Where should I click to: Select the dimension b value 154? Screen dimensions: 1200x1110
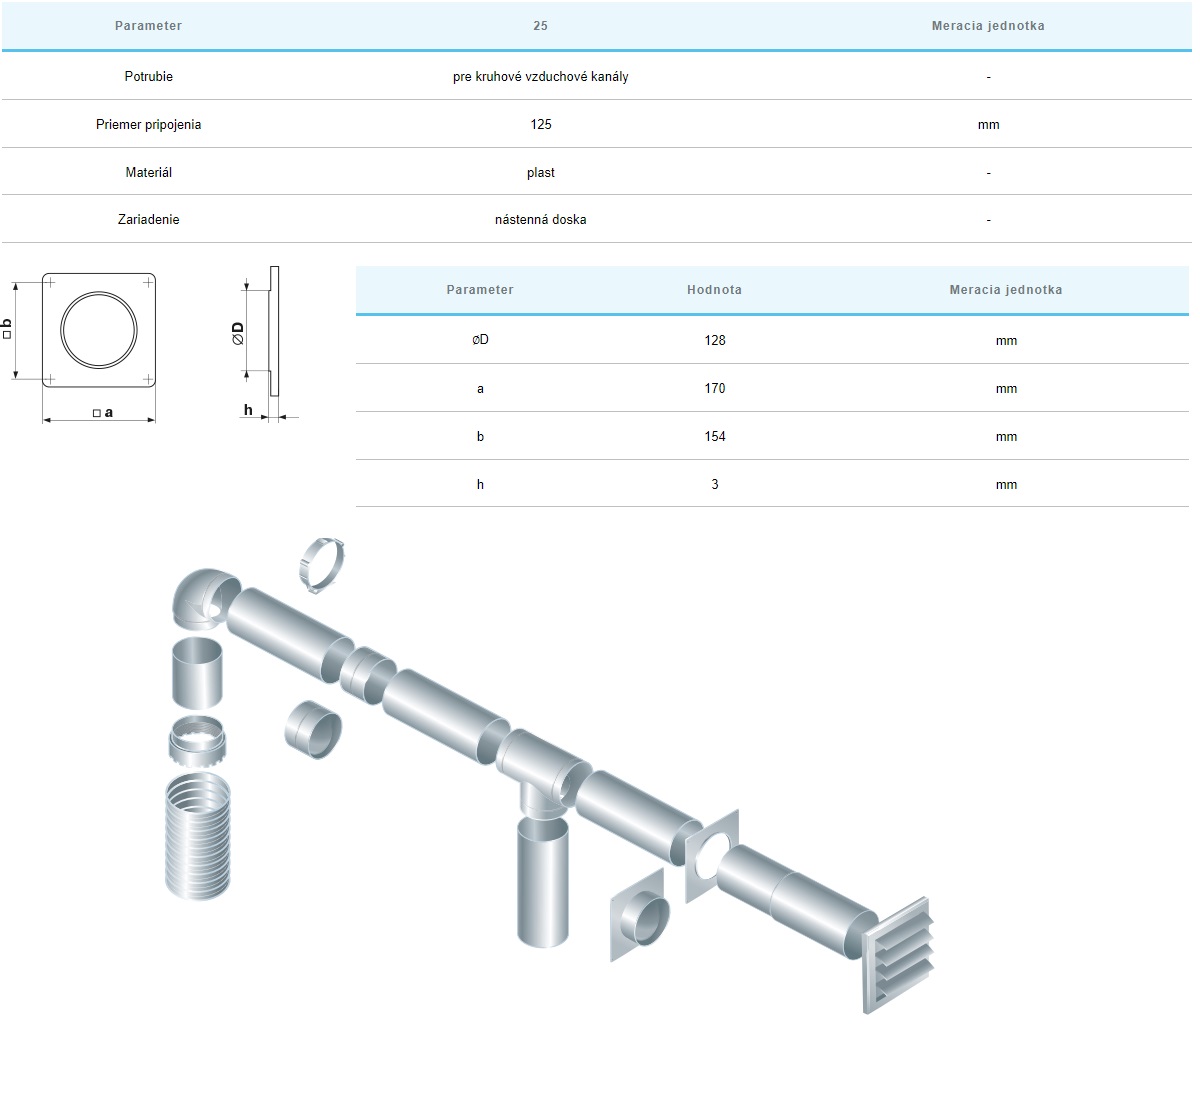pyautogui.click(x=714, y=436)
